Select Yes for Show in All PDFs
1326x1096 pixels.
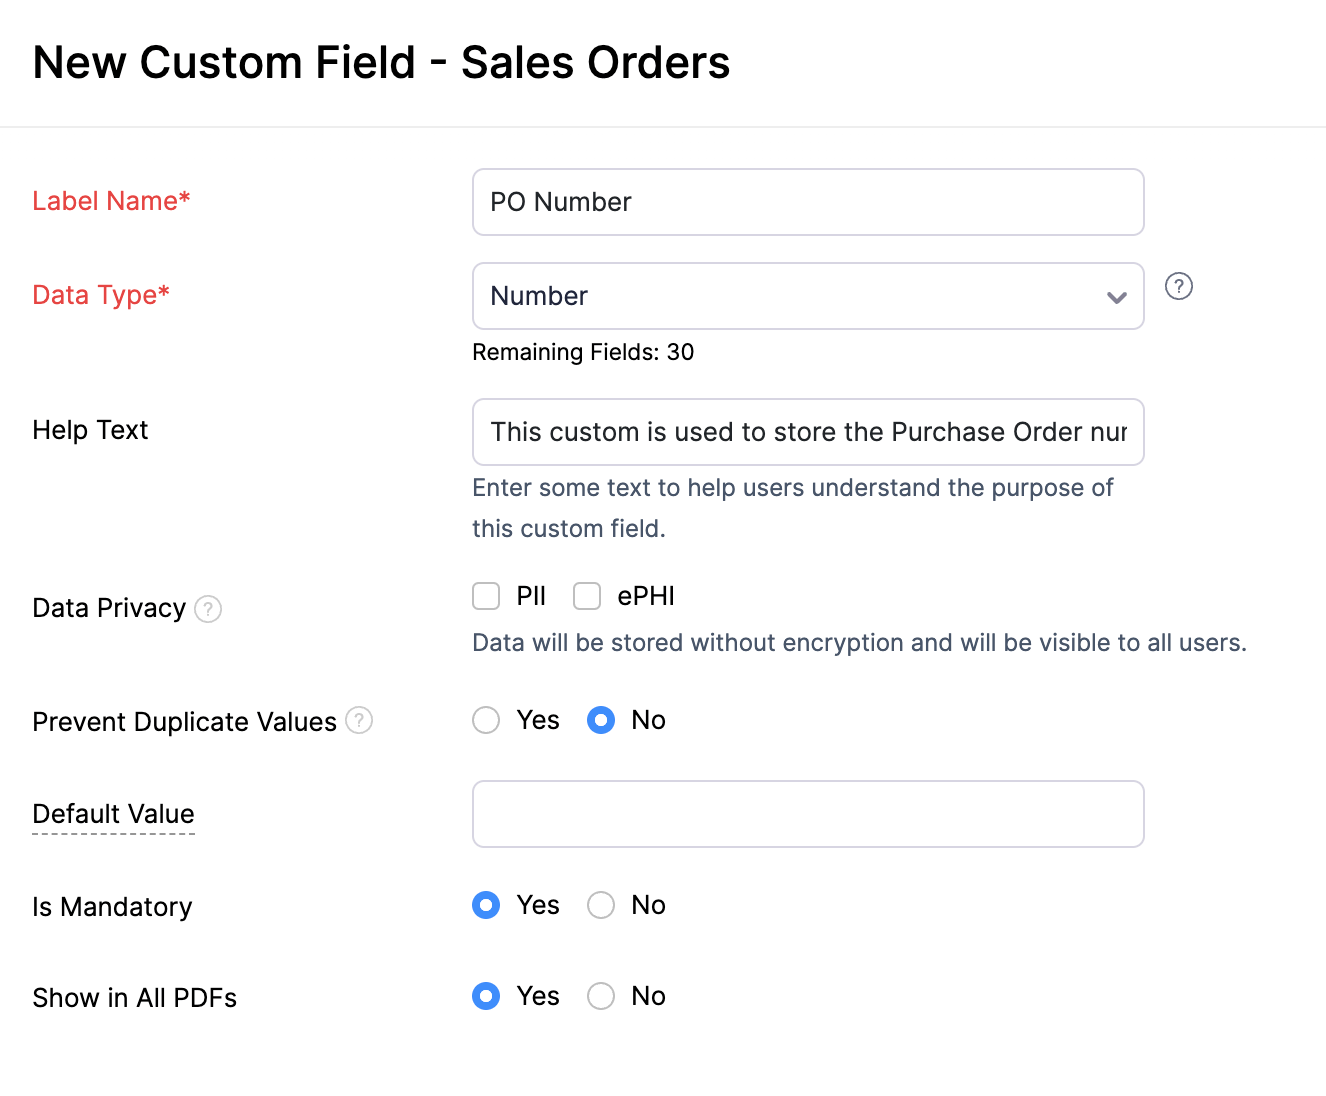click(x=485, y=996)
